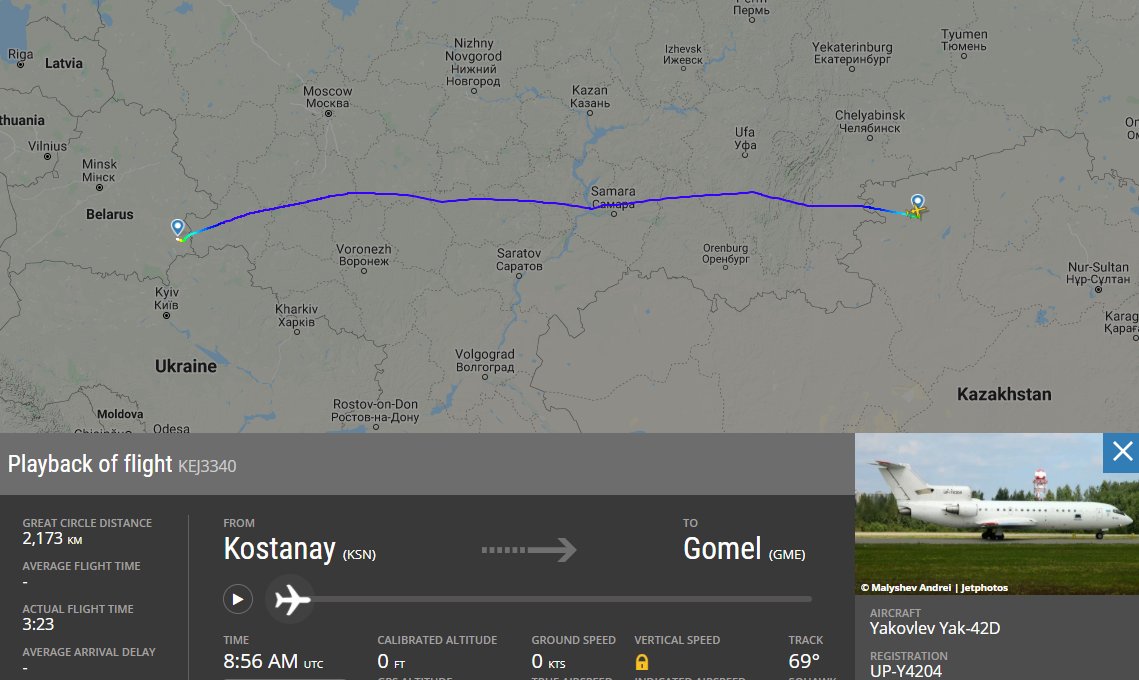The width and height of the screenshot is (1139, 680).
Task: Click the UP-Y4204 registration text
Action: [906, 671]
